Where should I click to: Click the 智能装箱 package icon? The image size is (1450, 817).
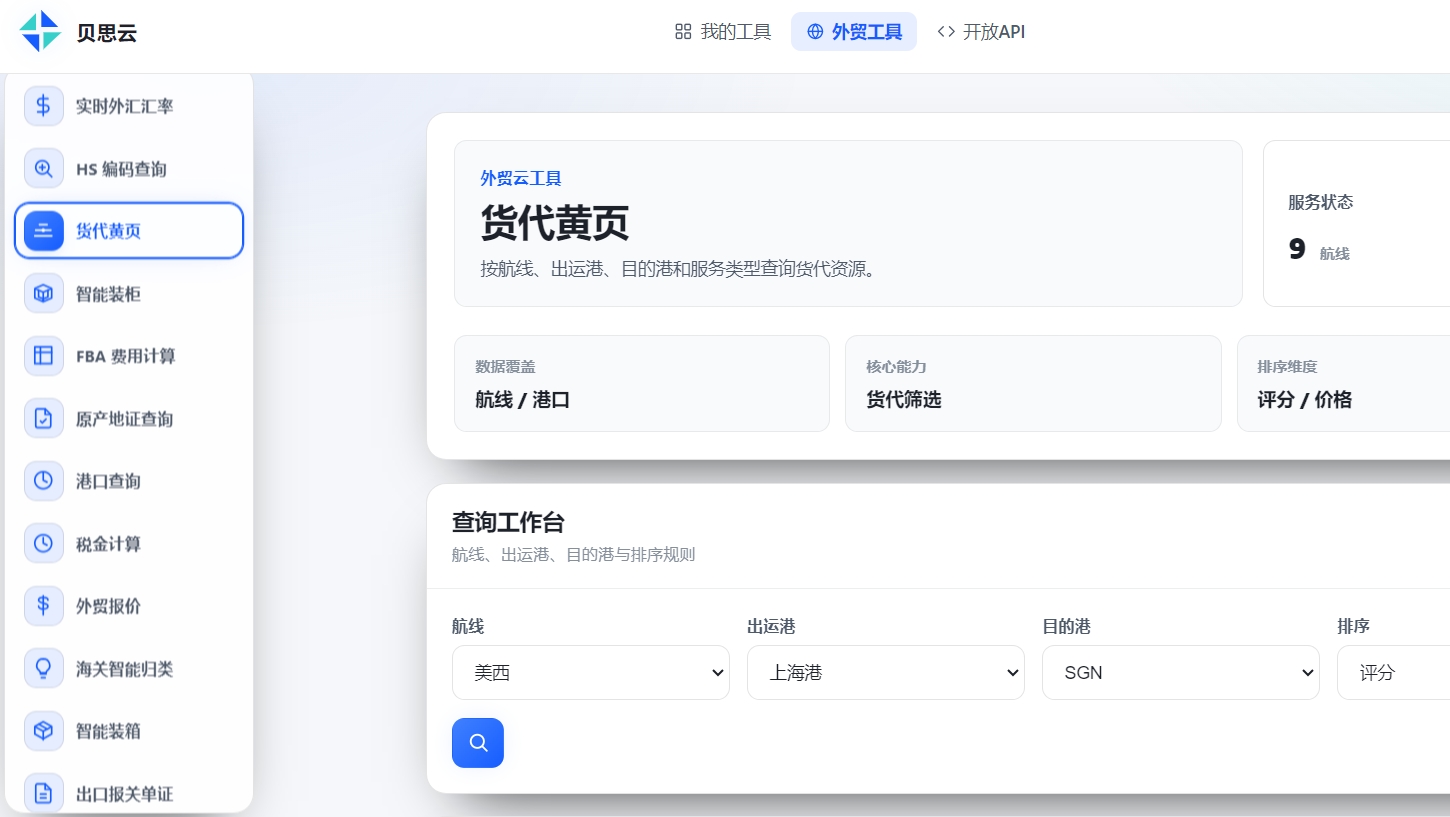point(43,731)
